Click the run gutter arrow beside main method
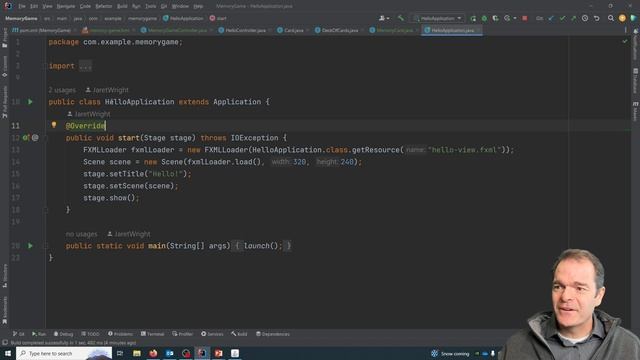 pos(30,246)
